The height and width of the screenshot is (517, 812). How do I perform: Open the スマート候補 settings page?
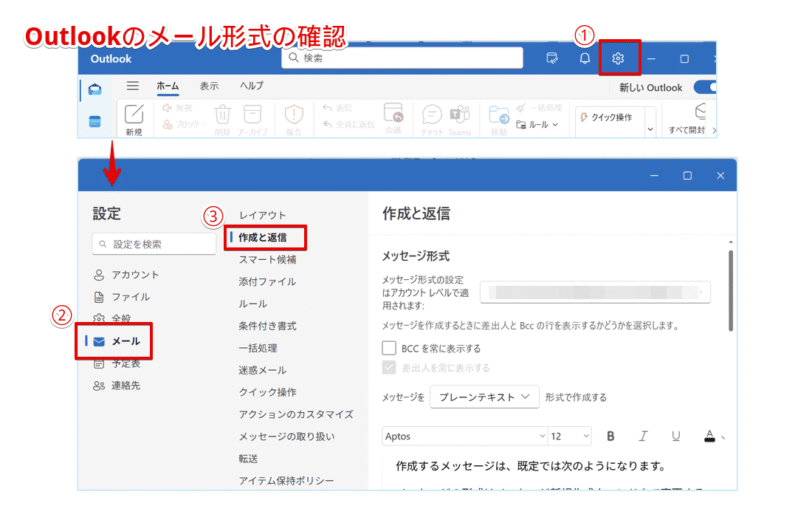(267, 260)
